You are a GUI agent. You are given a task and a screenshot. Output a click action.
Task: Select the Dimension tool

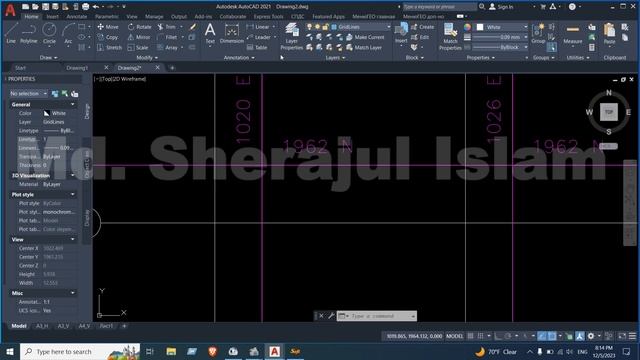231,33
